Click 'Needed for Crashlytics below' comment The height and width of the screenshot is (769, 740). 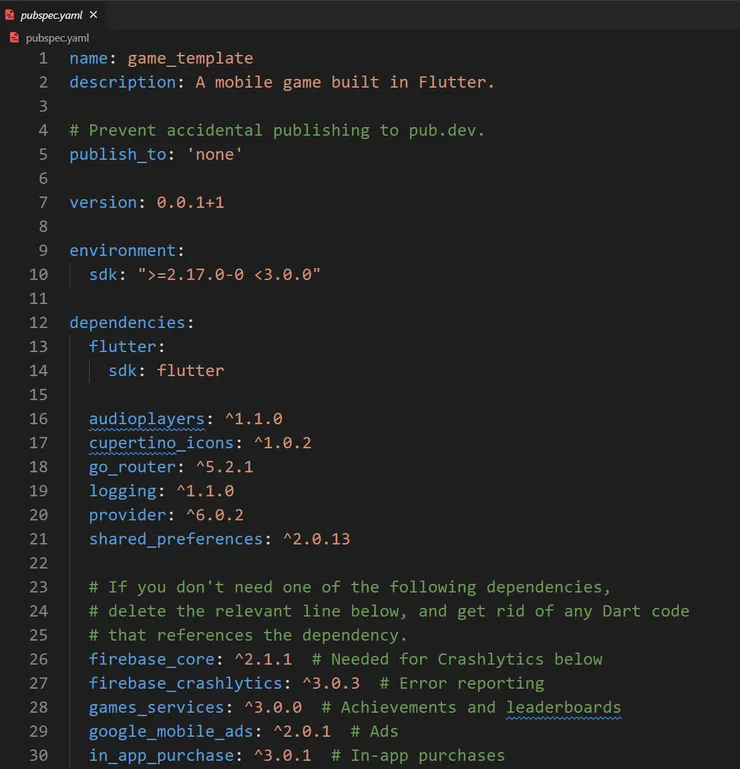click(457, 660)
